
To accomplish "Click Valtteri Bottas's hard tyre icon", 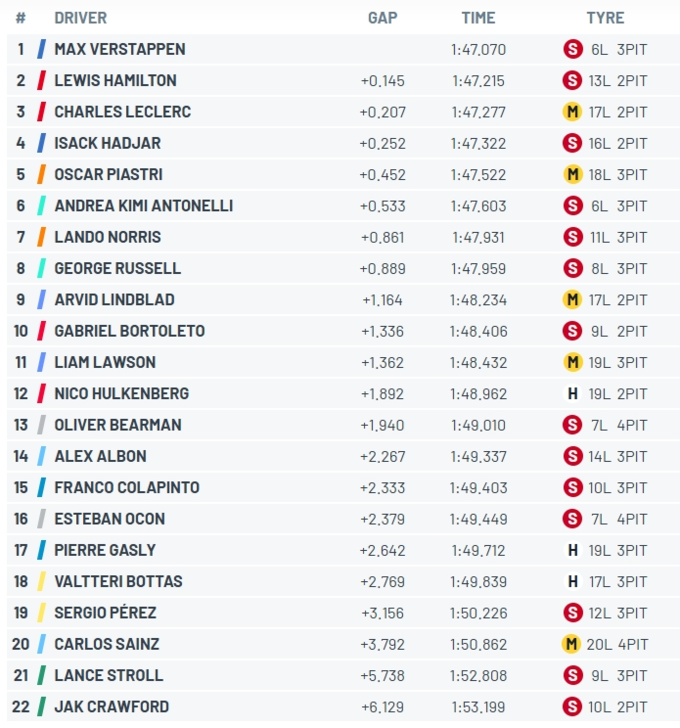I will [572, 581].
